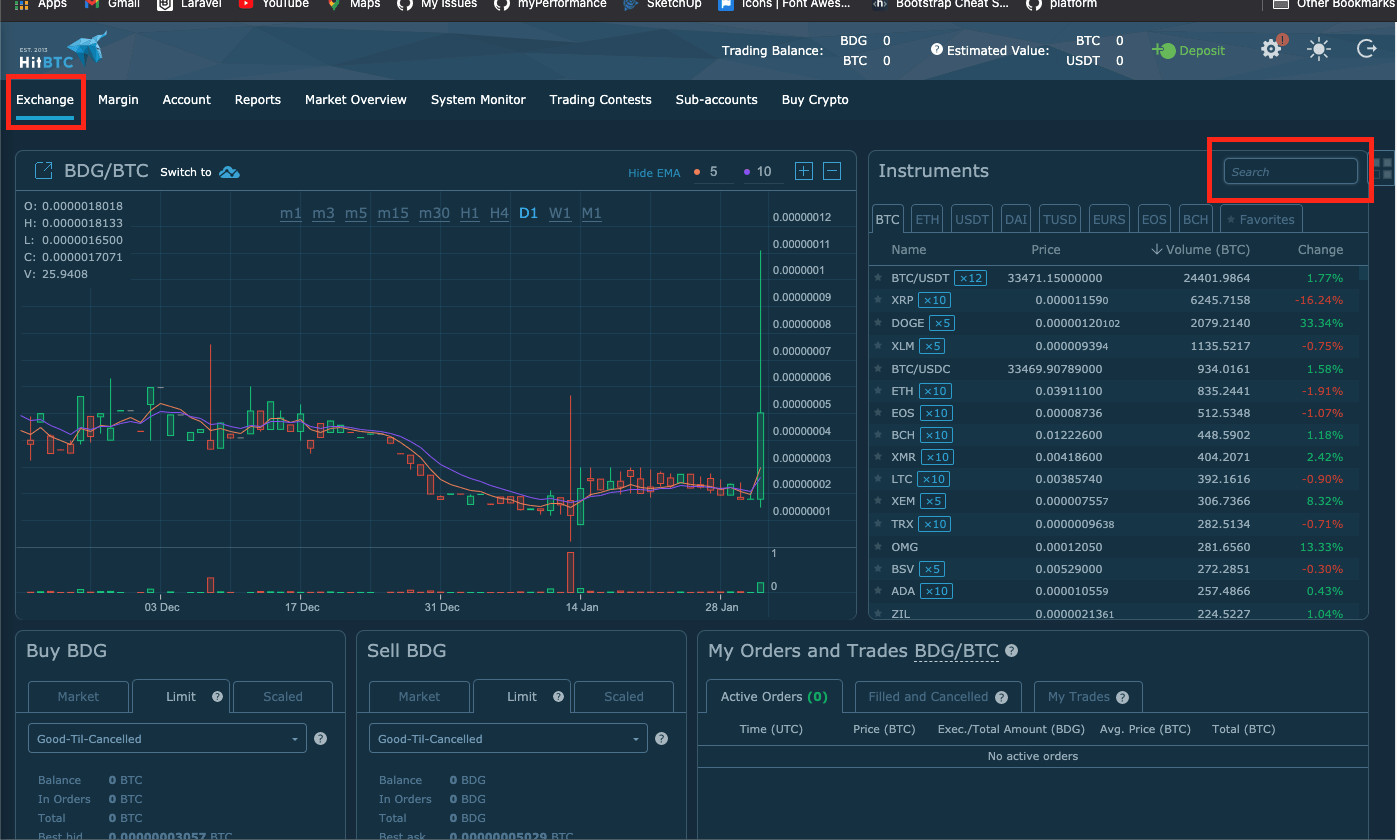The image size is (1397, 840).
Task: Open Filled and Cancelled orders tab
Action: 939,697
